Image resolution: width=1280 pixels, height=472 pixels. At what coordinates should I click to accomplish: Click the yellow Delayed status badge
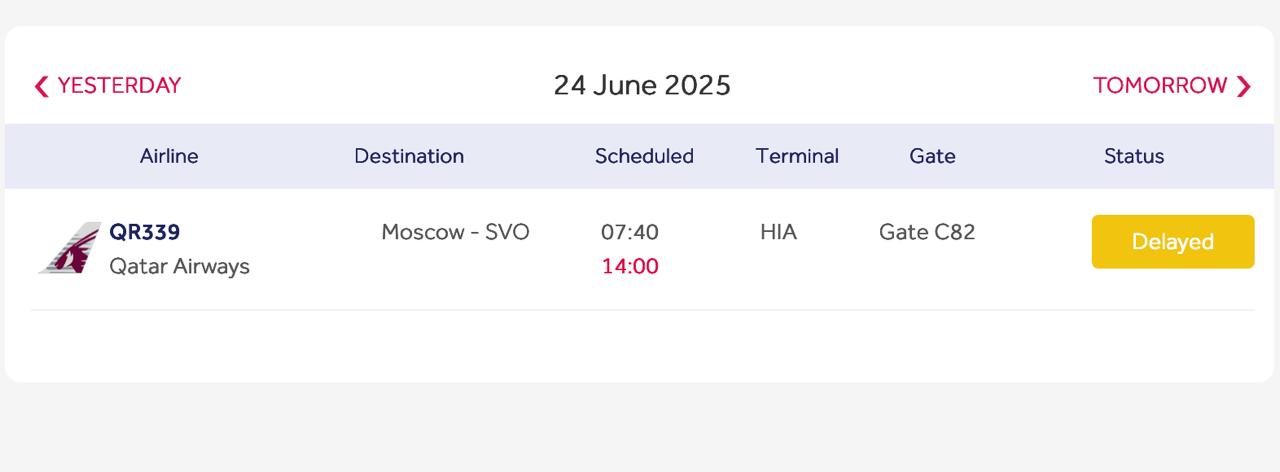pyautogui.click(x=1172, y=242)
